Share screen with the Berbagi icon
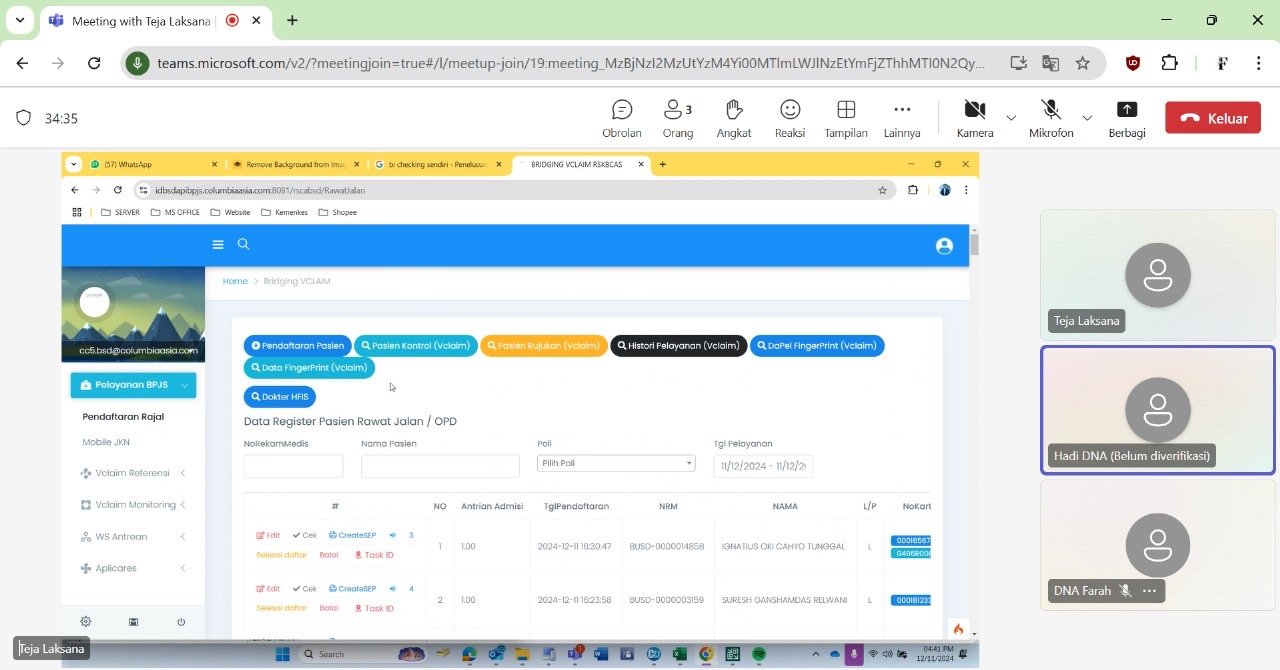 [x=1126, y=118]
